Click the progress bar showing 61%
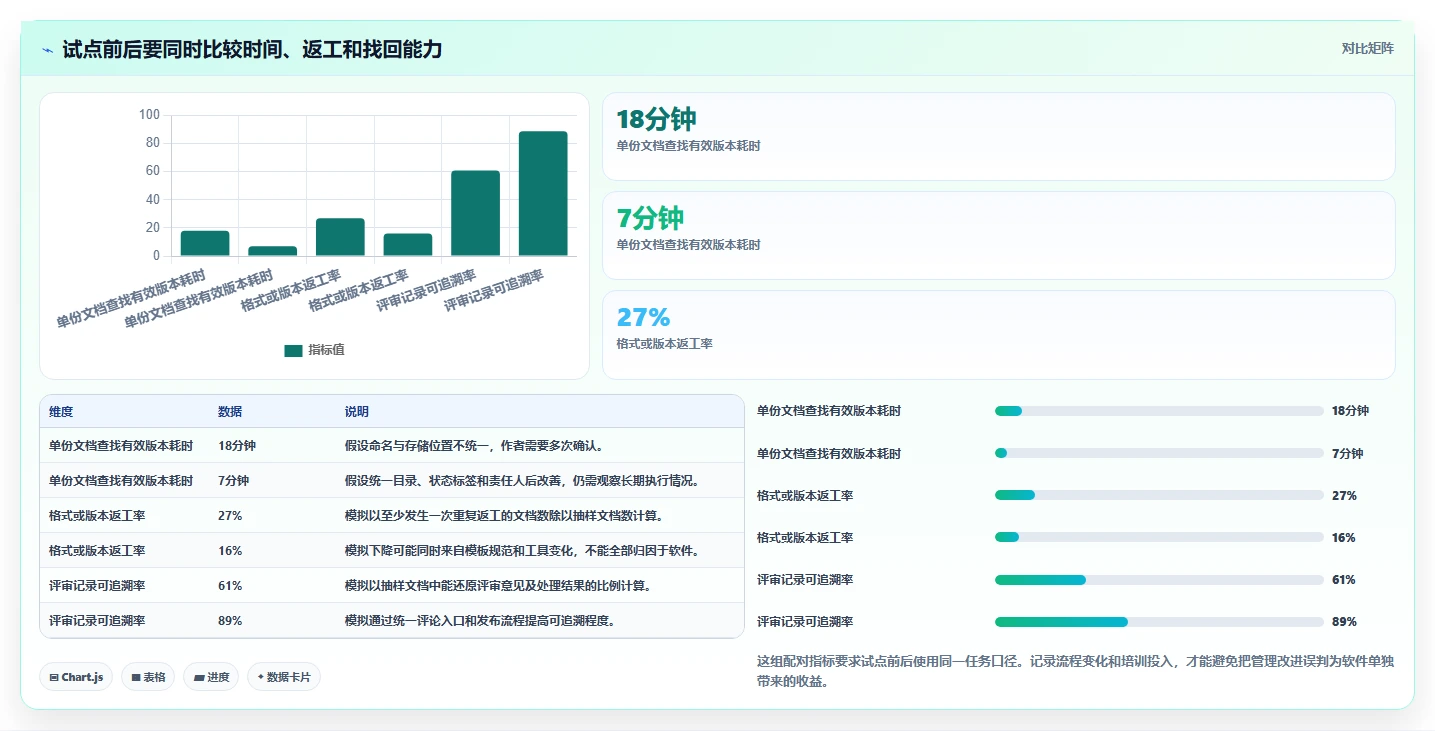Image resolution: width=1435 pixels, height=731 pixels. [x=1159, y=580]
